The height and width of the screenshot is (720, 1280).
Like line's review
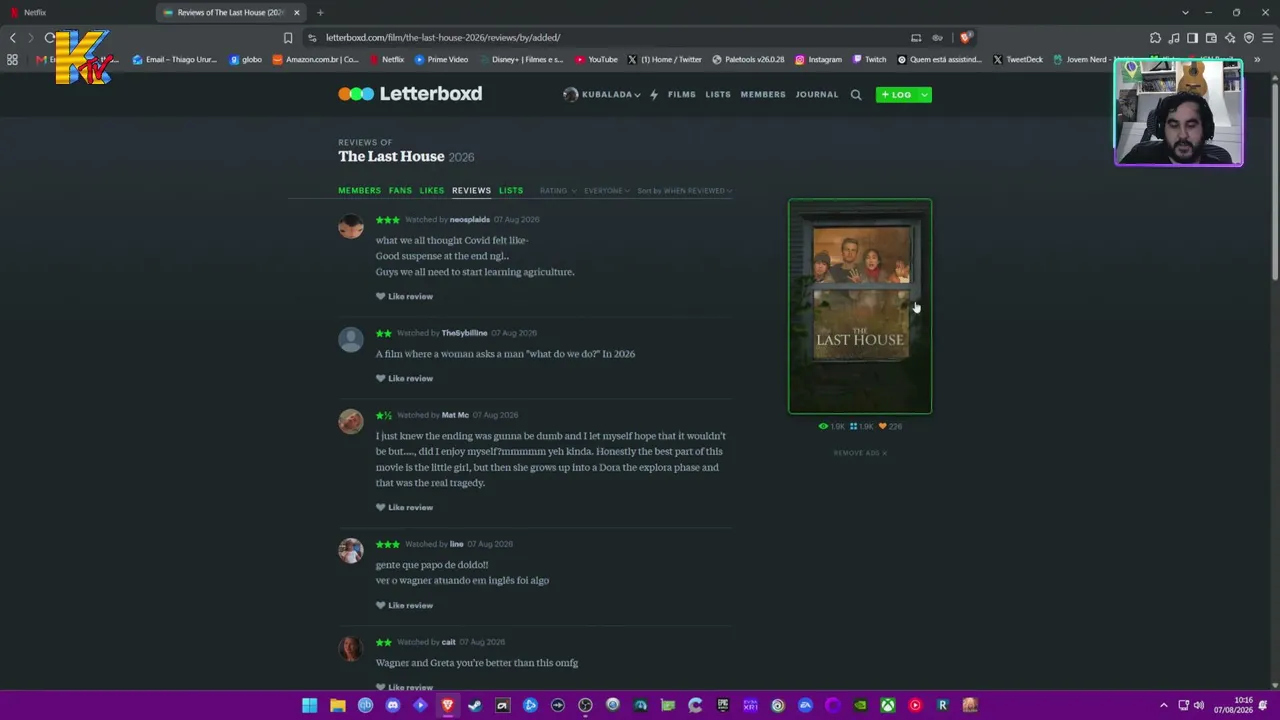[x=404, y=606]
